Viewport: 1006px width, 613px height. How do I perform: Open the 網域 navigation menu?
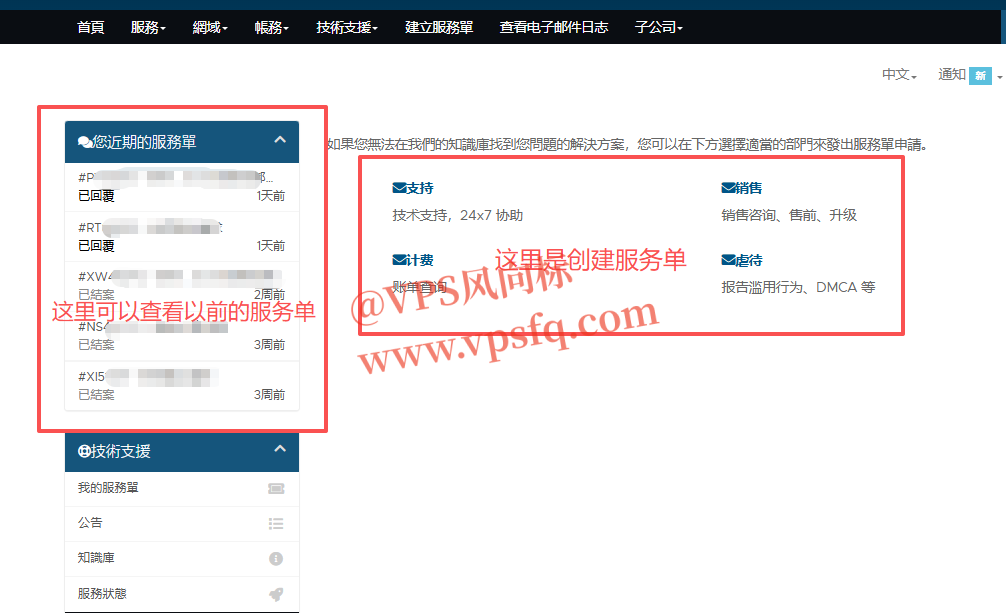210,27
